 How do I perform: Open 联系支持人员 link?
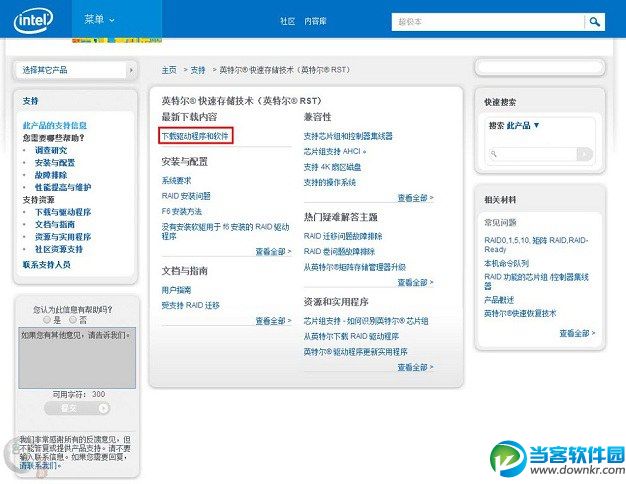[x=47, y=265]
